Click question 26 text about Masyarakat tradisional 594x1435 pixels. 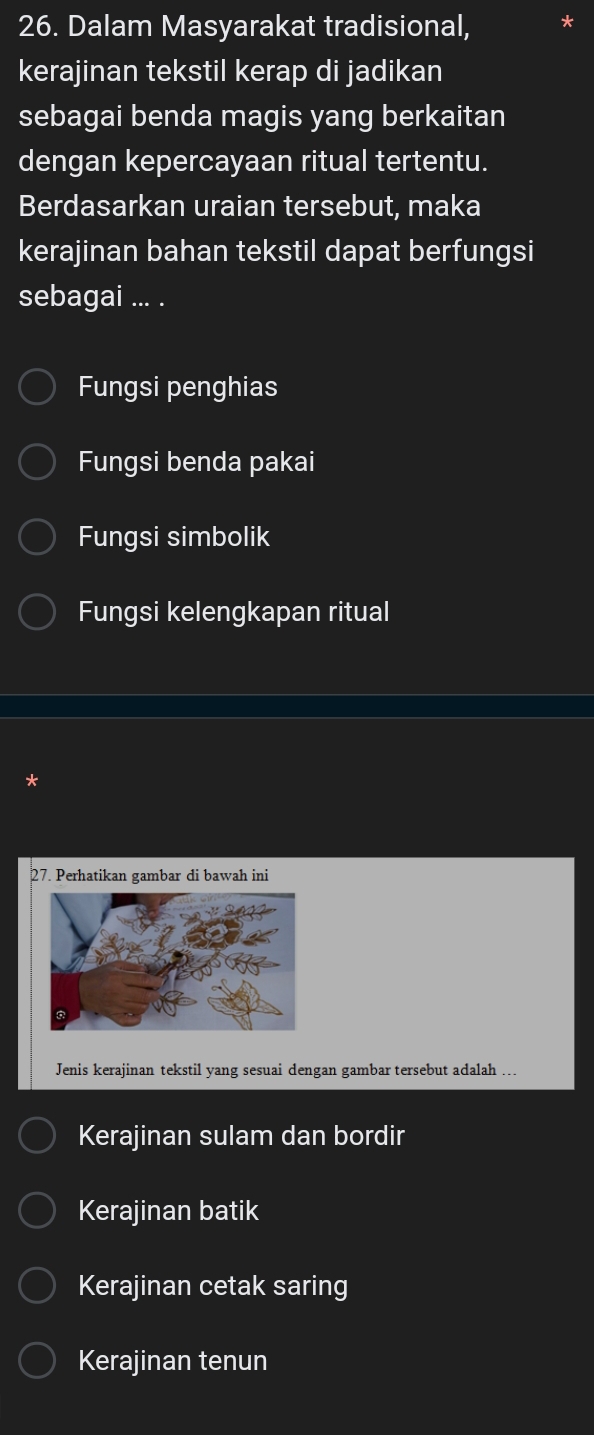276,162
